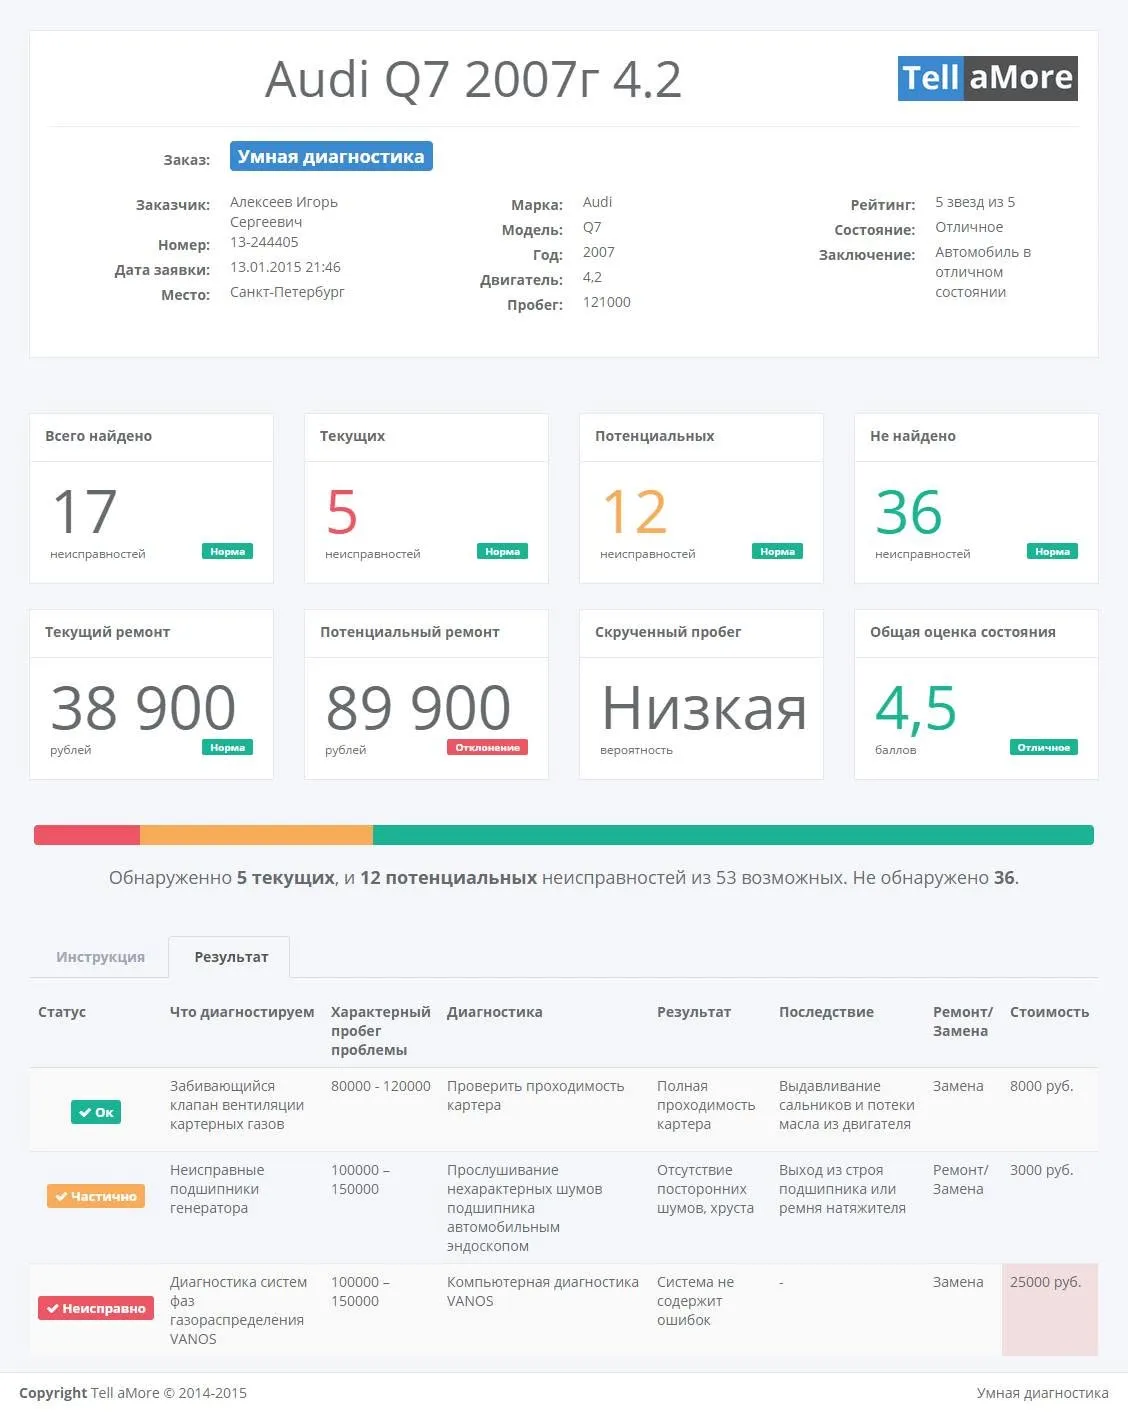
Task: Click the Норма badge in Потенциальных card
Action: [777, 551]
